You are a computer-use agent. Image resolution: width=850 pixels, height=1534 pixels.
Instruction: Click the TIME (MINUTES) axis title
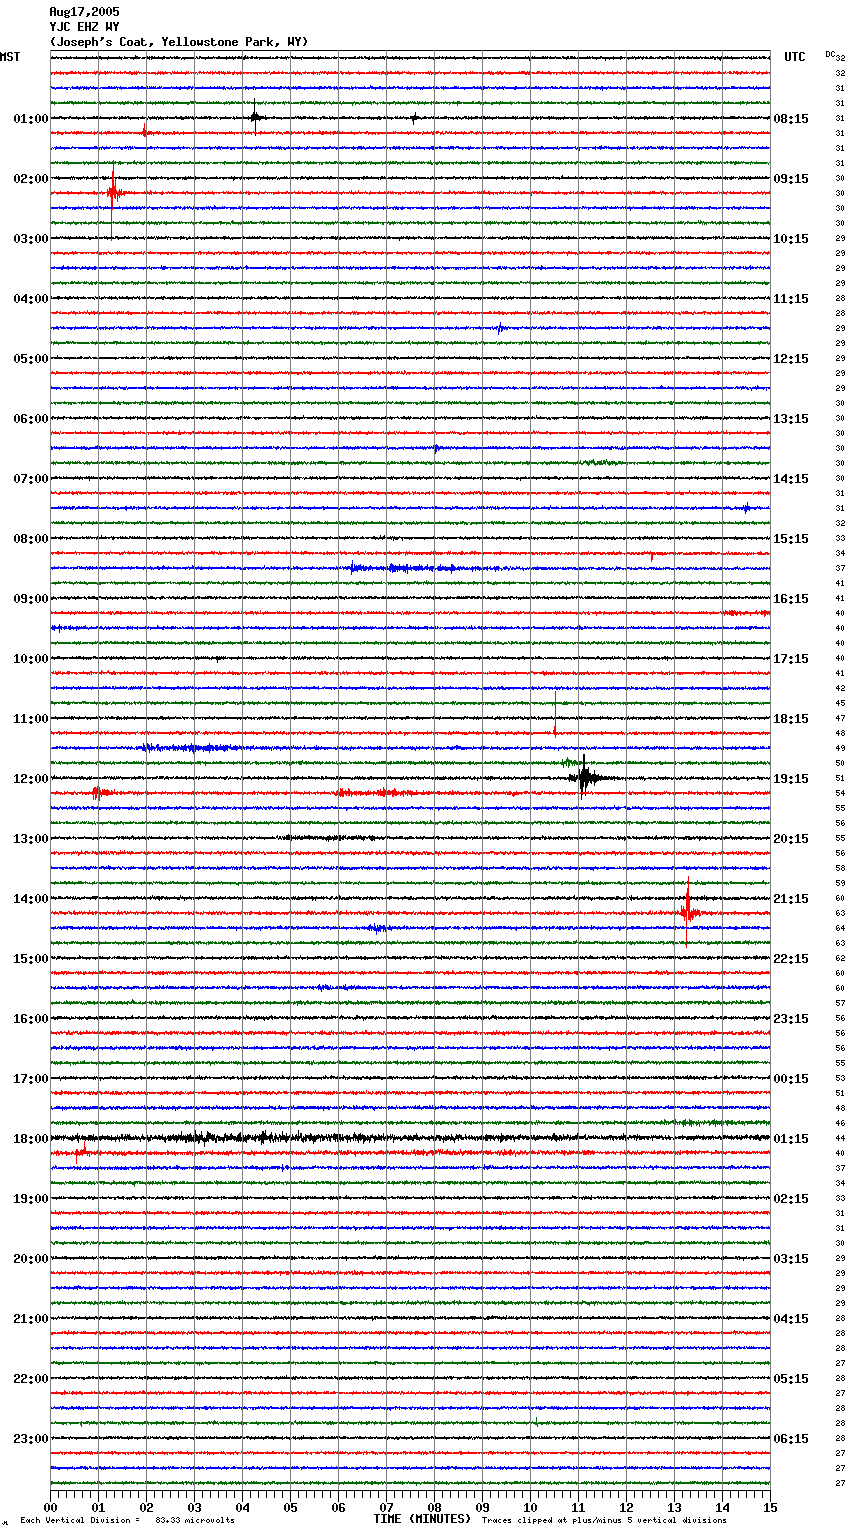tap(422, 1519)
